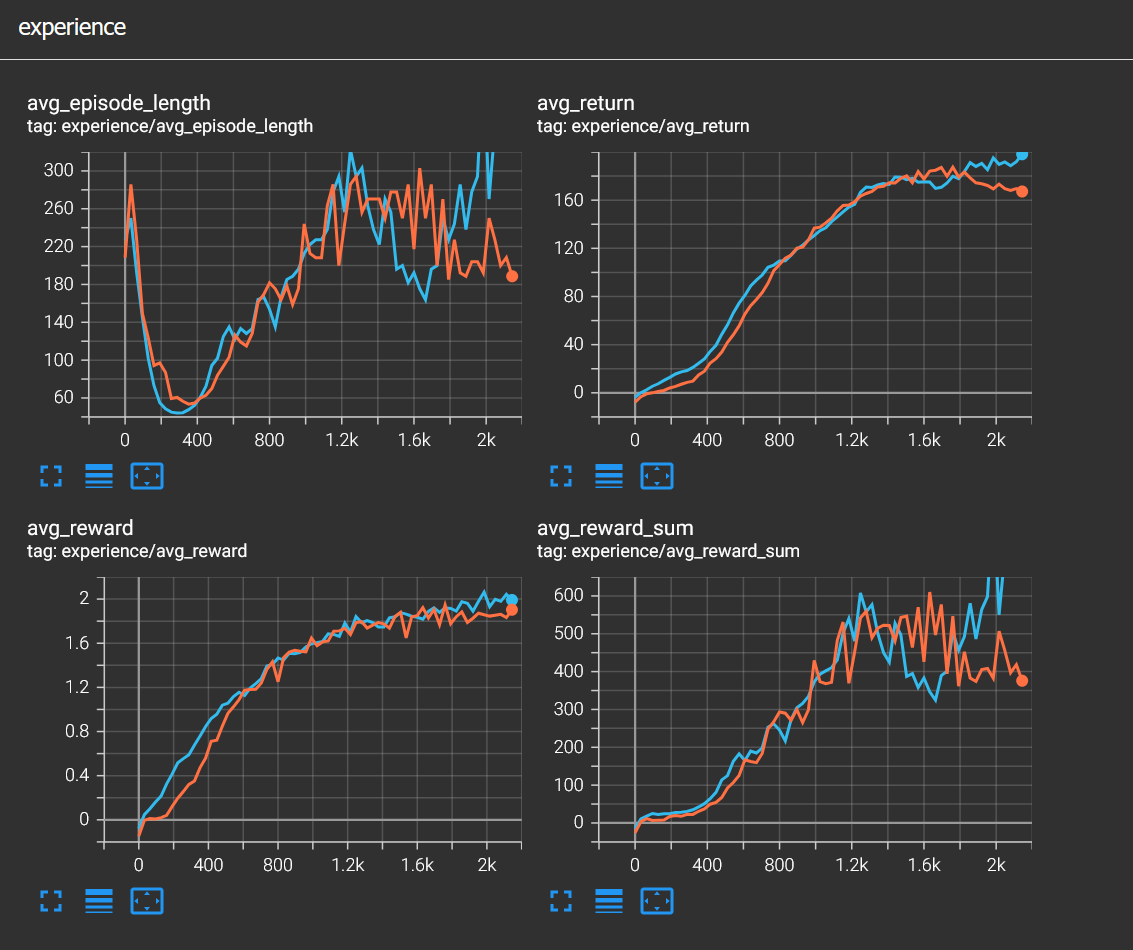Click the orange endpoint on avg_return chart
Viewport: 1133px width, 950px height.
(x=1022, y=191)
